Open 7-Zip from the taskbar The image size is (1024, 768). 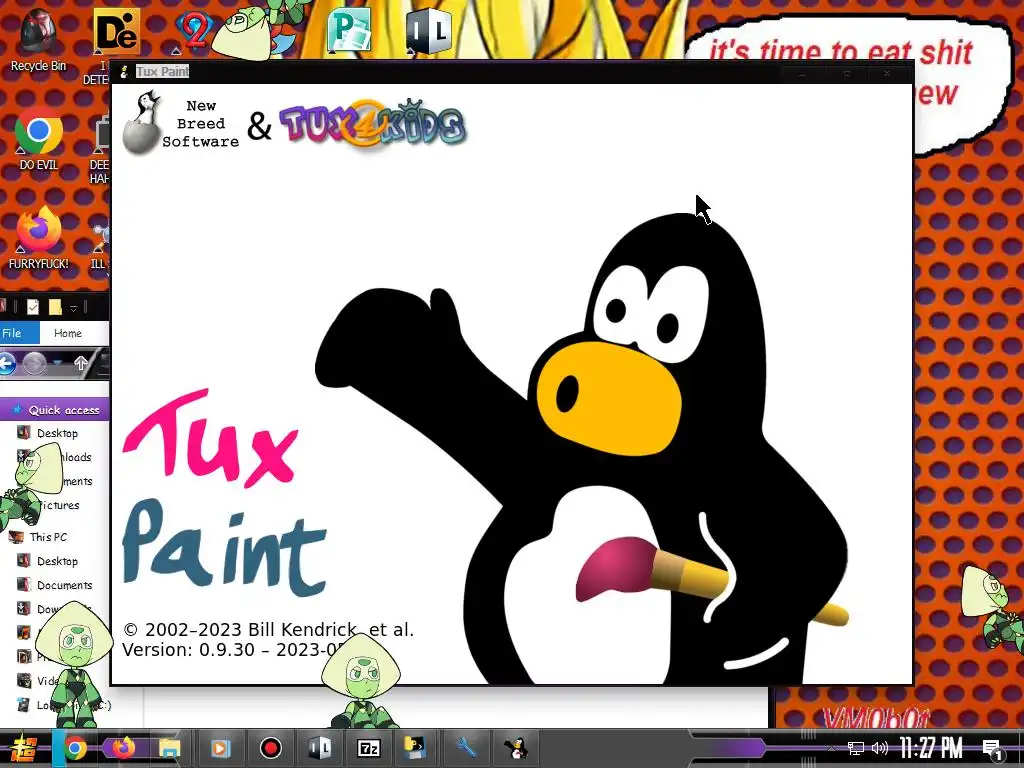pos(368,748)
